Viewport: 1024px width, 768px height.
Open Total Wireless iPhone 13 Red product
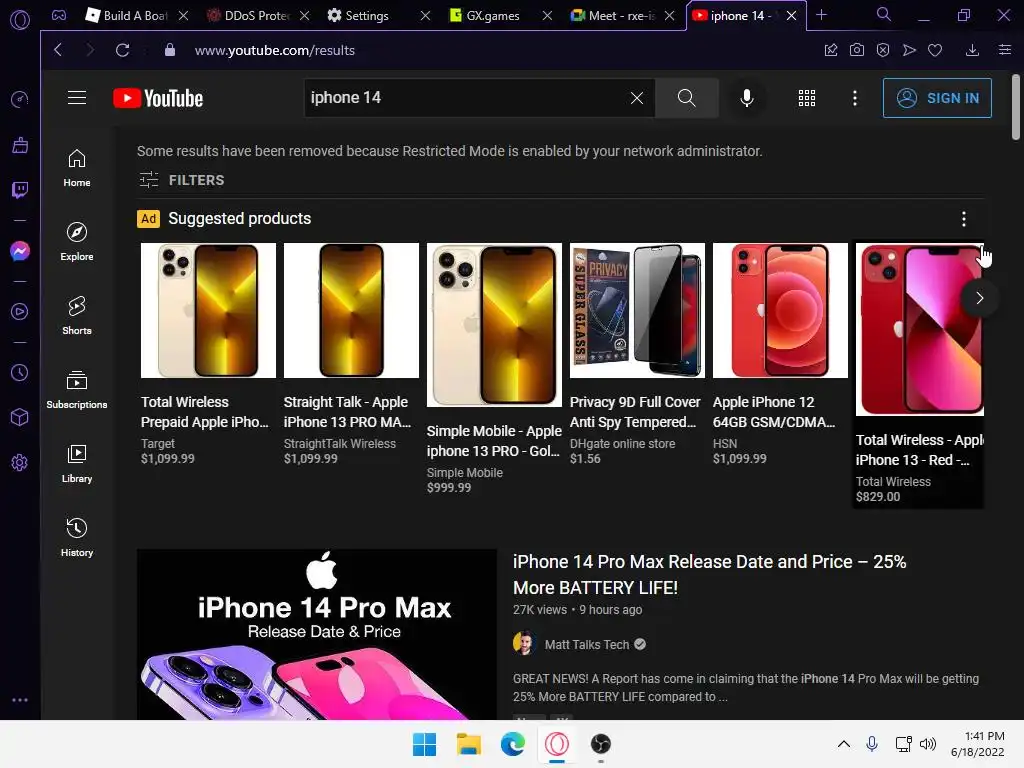(x=920, y=374)
